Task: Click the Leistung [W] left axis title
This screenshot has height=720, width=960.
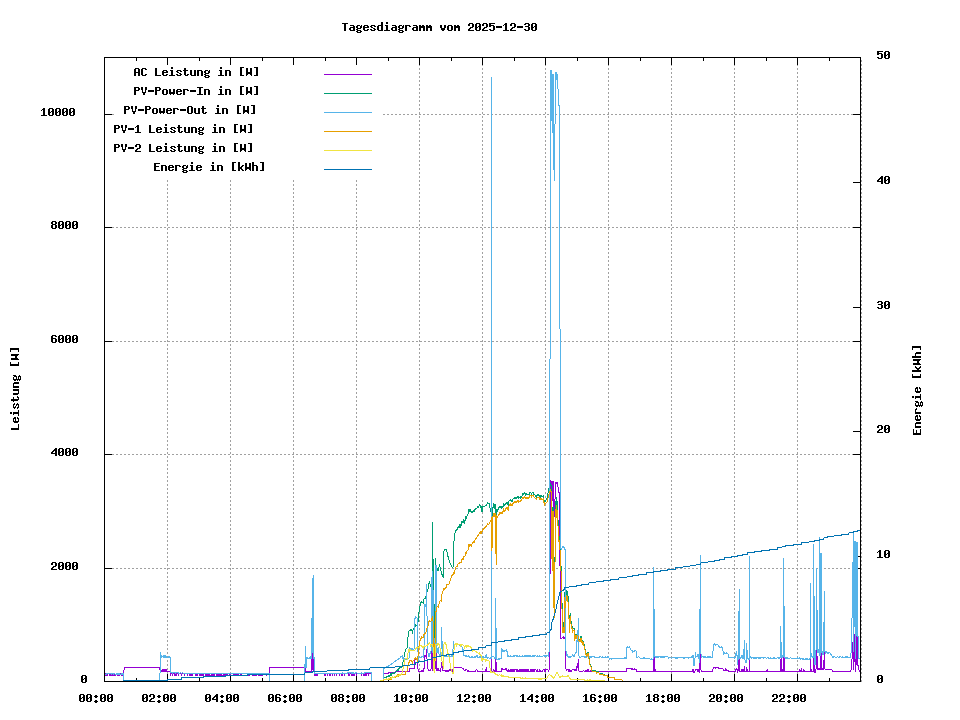Action: [x=15, y=389]
